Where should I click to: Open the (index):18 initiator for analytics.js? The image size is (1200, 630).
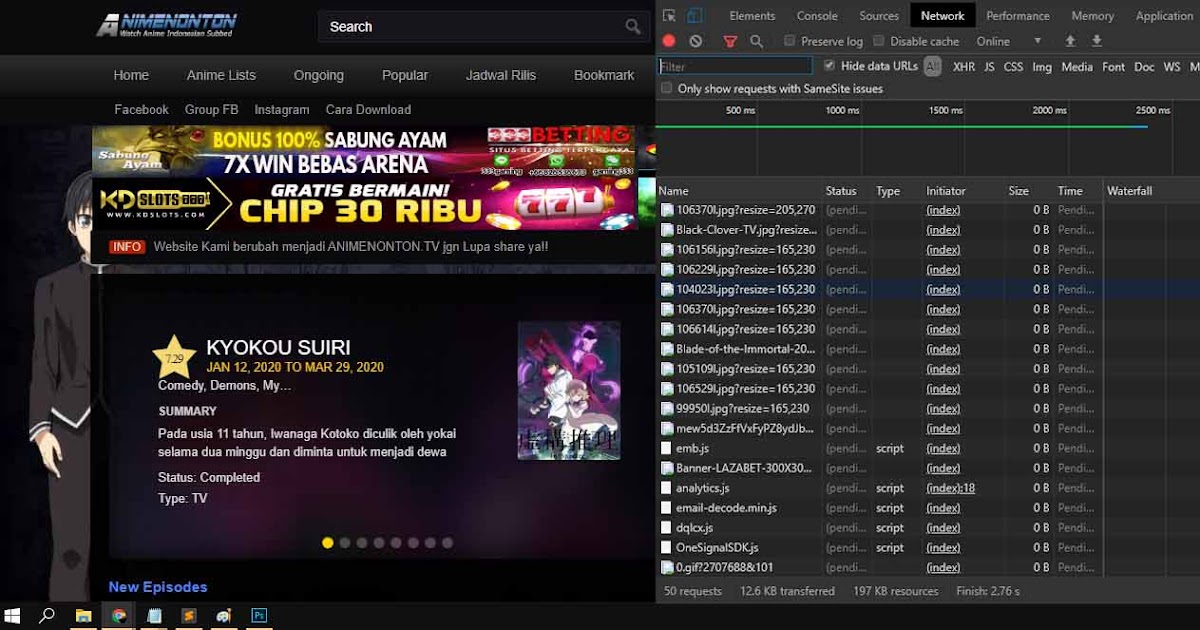click(951, 488)
